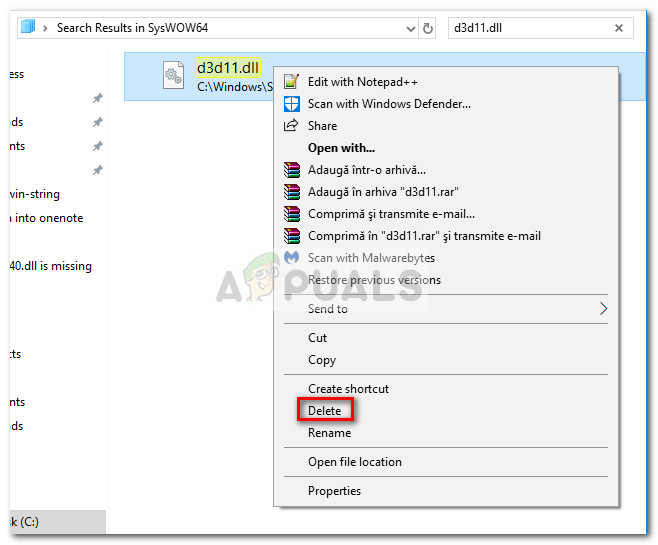Click pin icon next to 'ds' item
This screenshot has width=658, height=545.
click(x=97, y=122)
